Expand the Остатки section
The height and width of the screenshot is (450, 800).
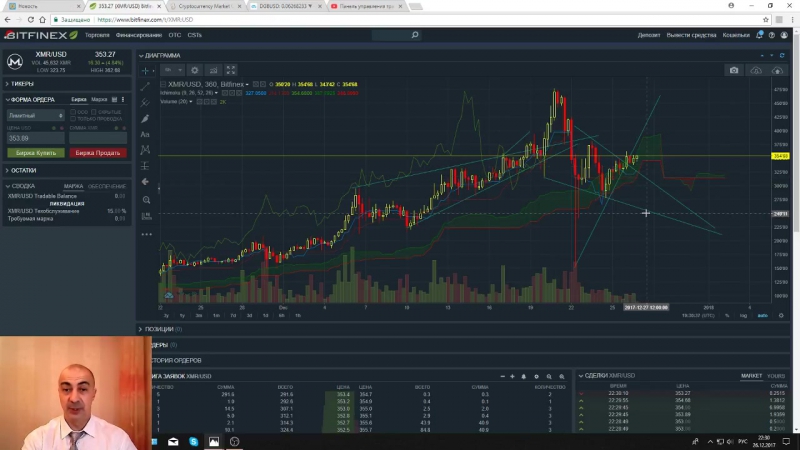point(21,170)
